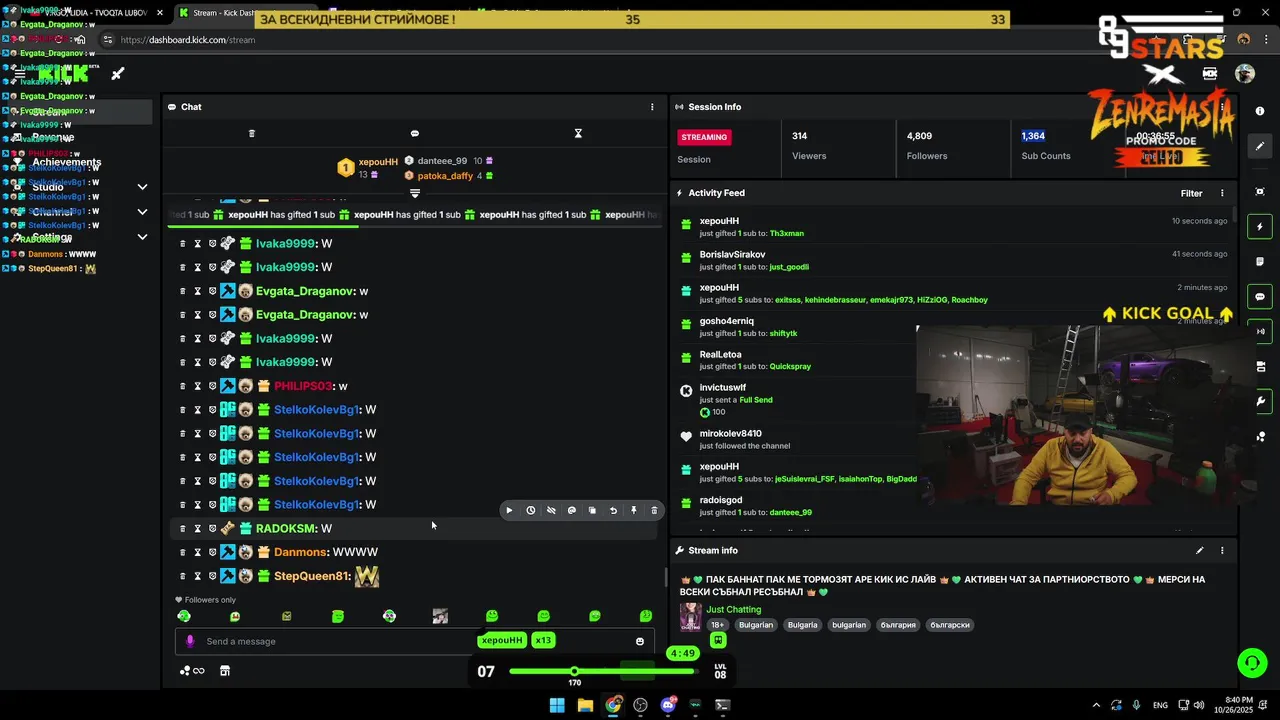Switch to the speech bubble tab in Chat

tap(415, 133)
